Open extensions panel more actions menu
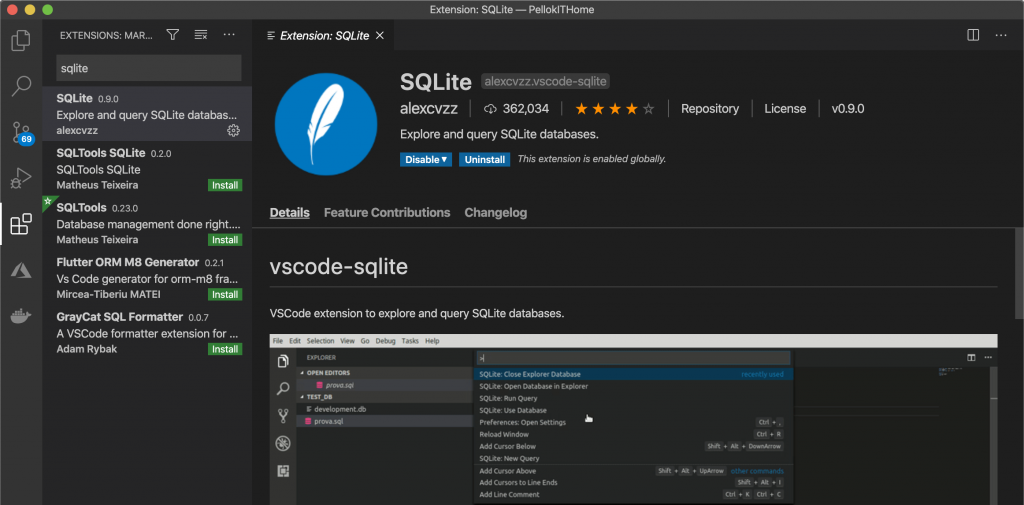 (x=229, y=35)
